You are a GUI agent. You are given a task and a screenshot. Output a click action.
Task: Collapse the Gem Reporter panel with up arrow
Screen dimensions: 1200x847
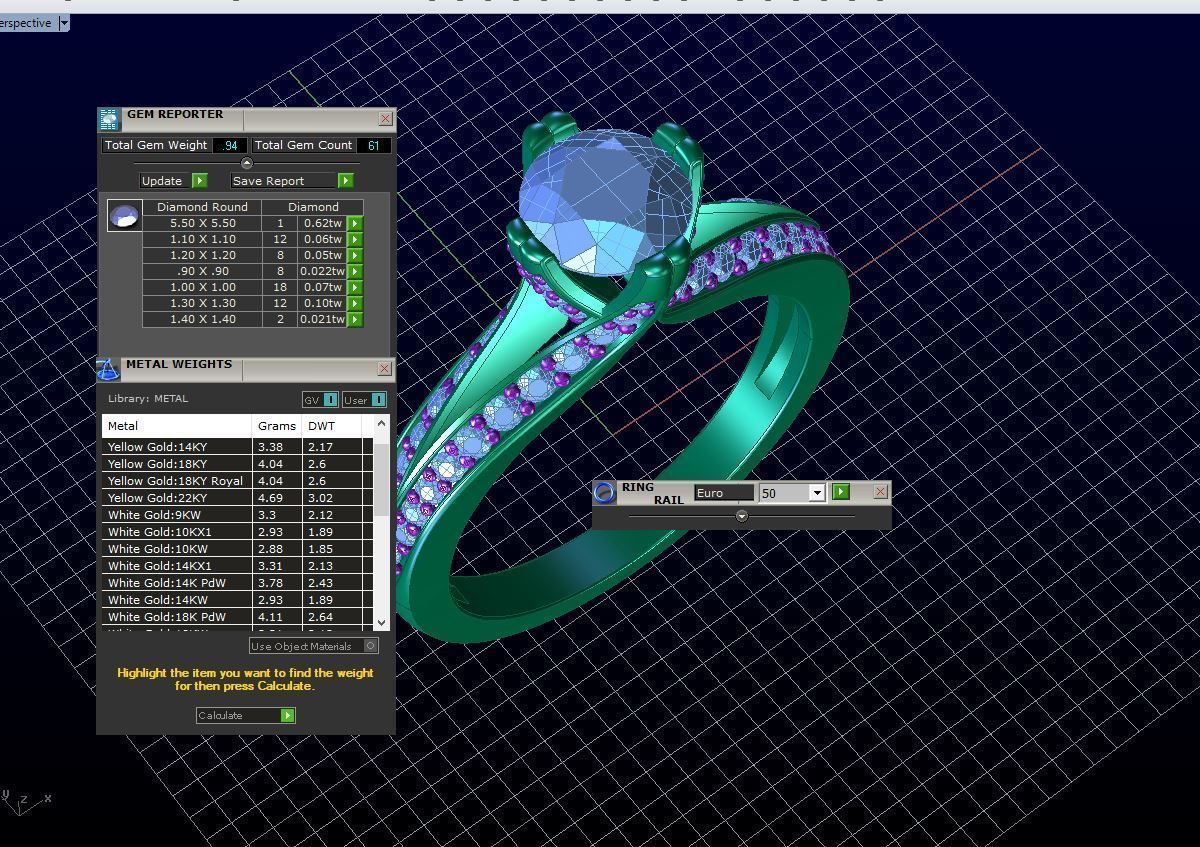coord(246,163)
